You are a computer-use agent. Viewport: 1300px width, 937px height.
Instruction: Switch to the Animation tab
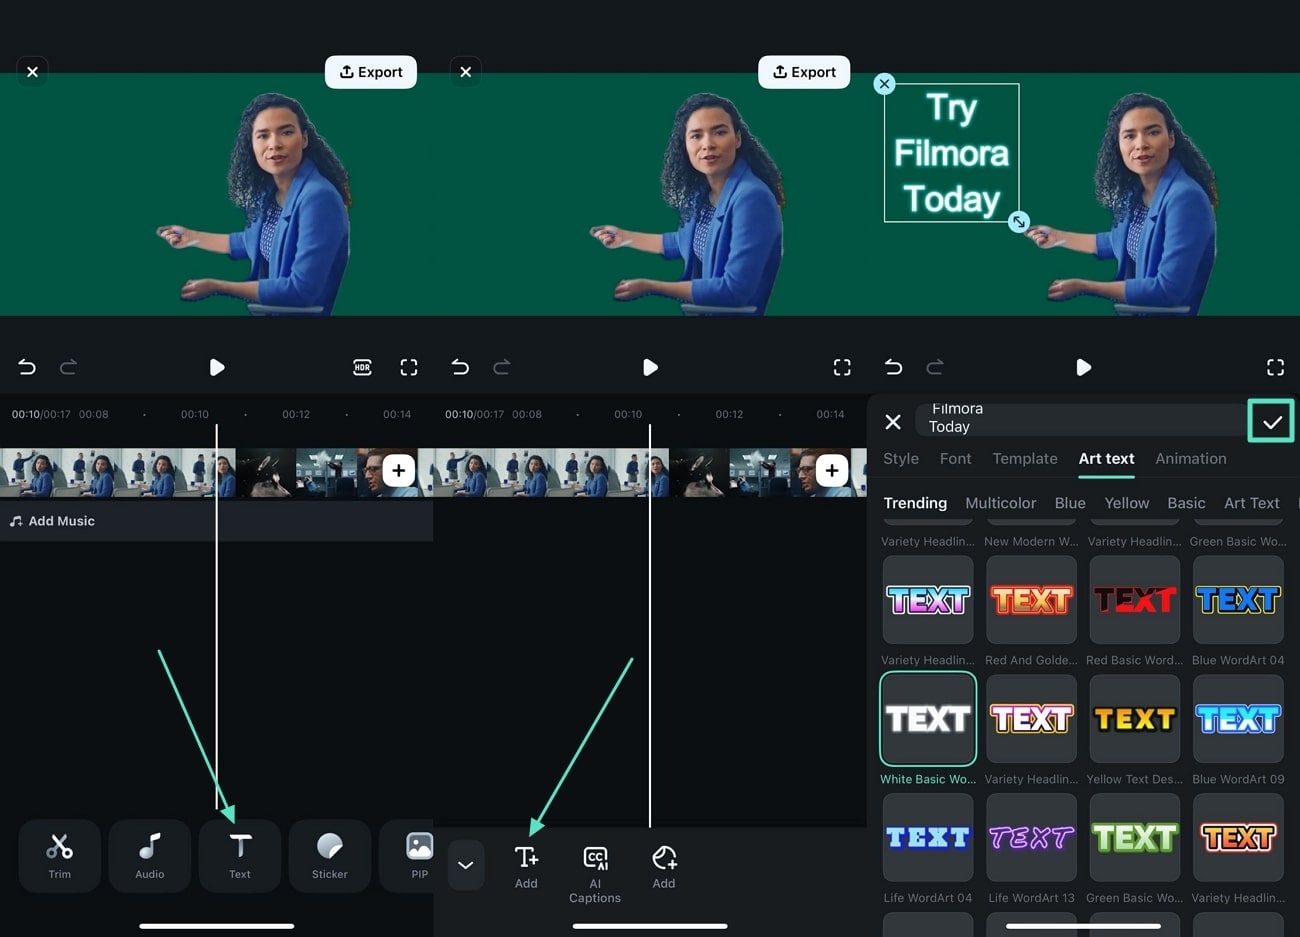[1190, 458]
